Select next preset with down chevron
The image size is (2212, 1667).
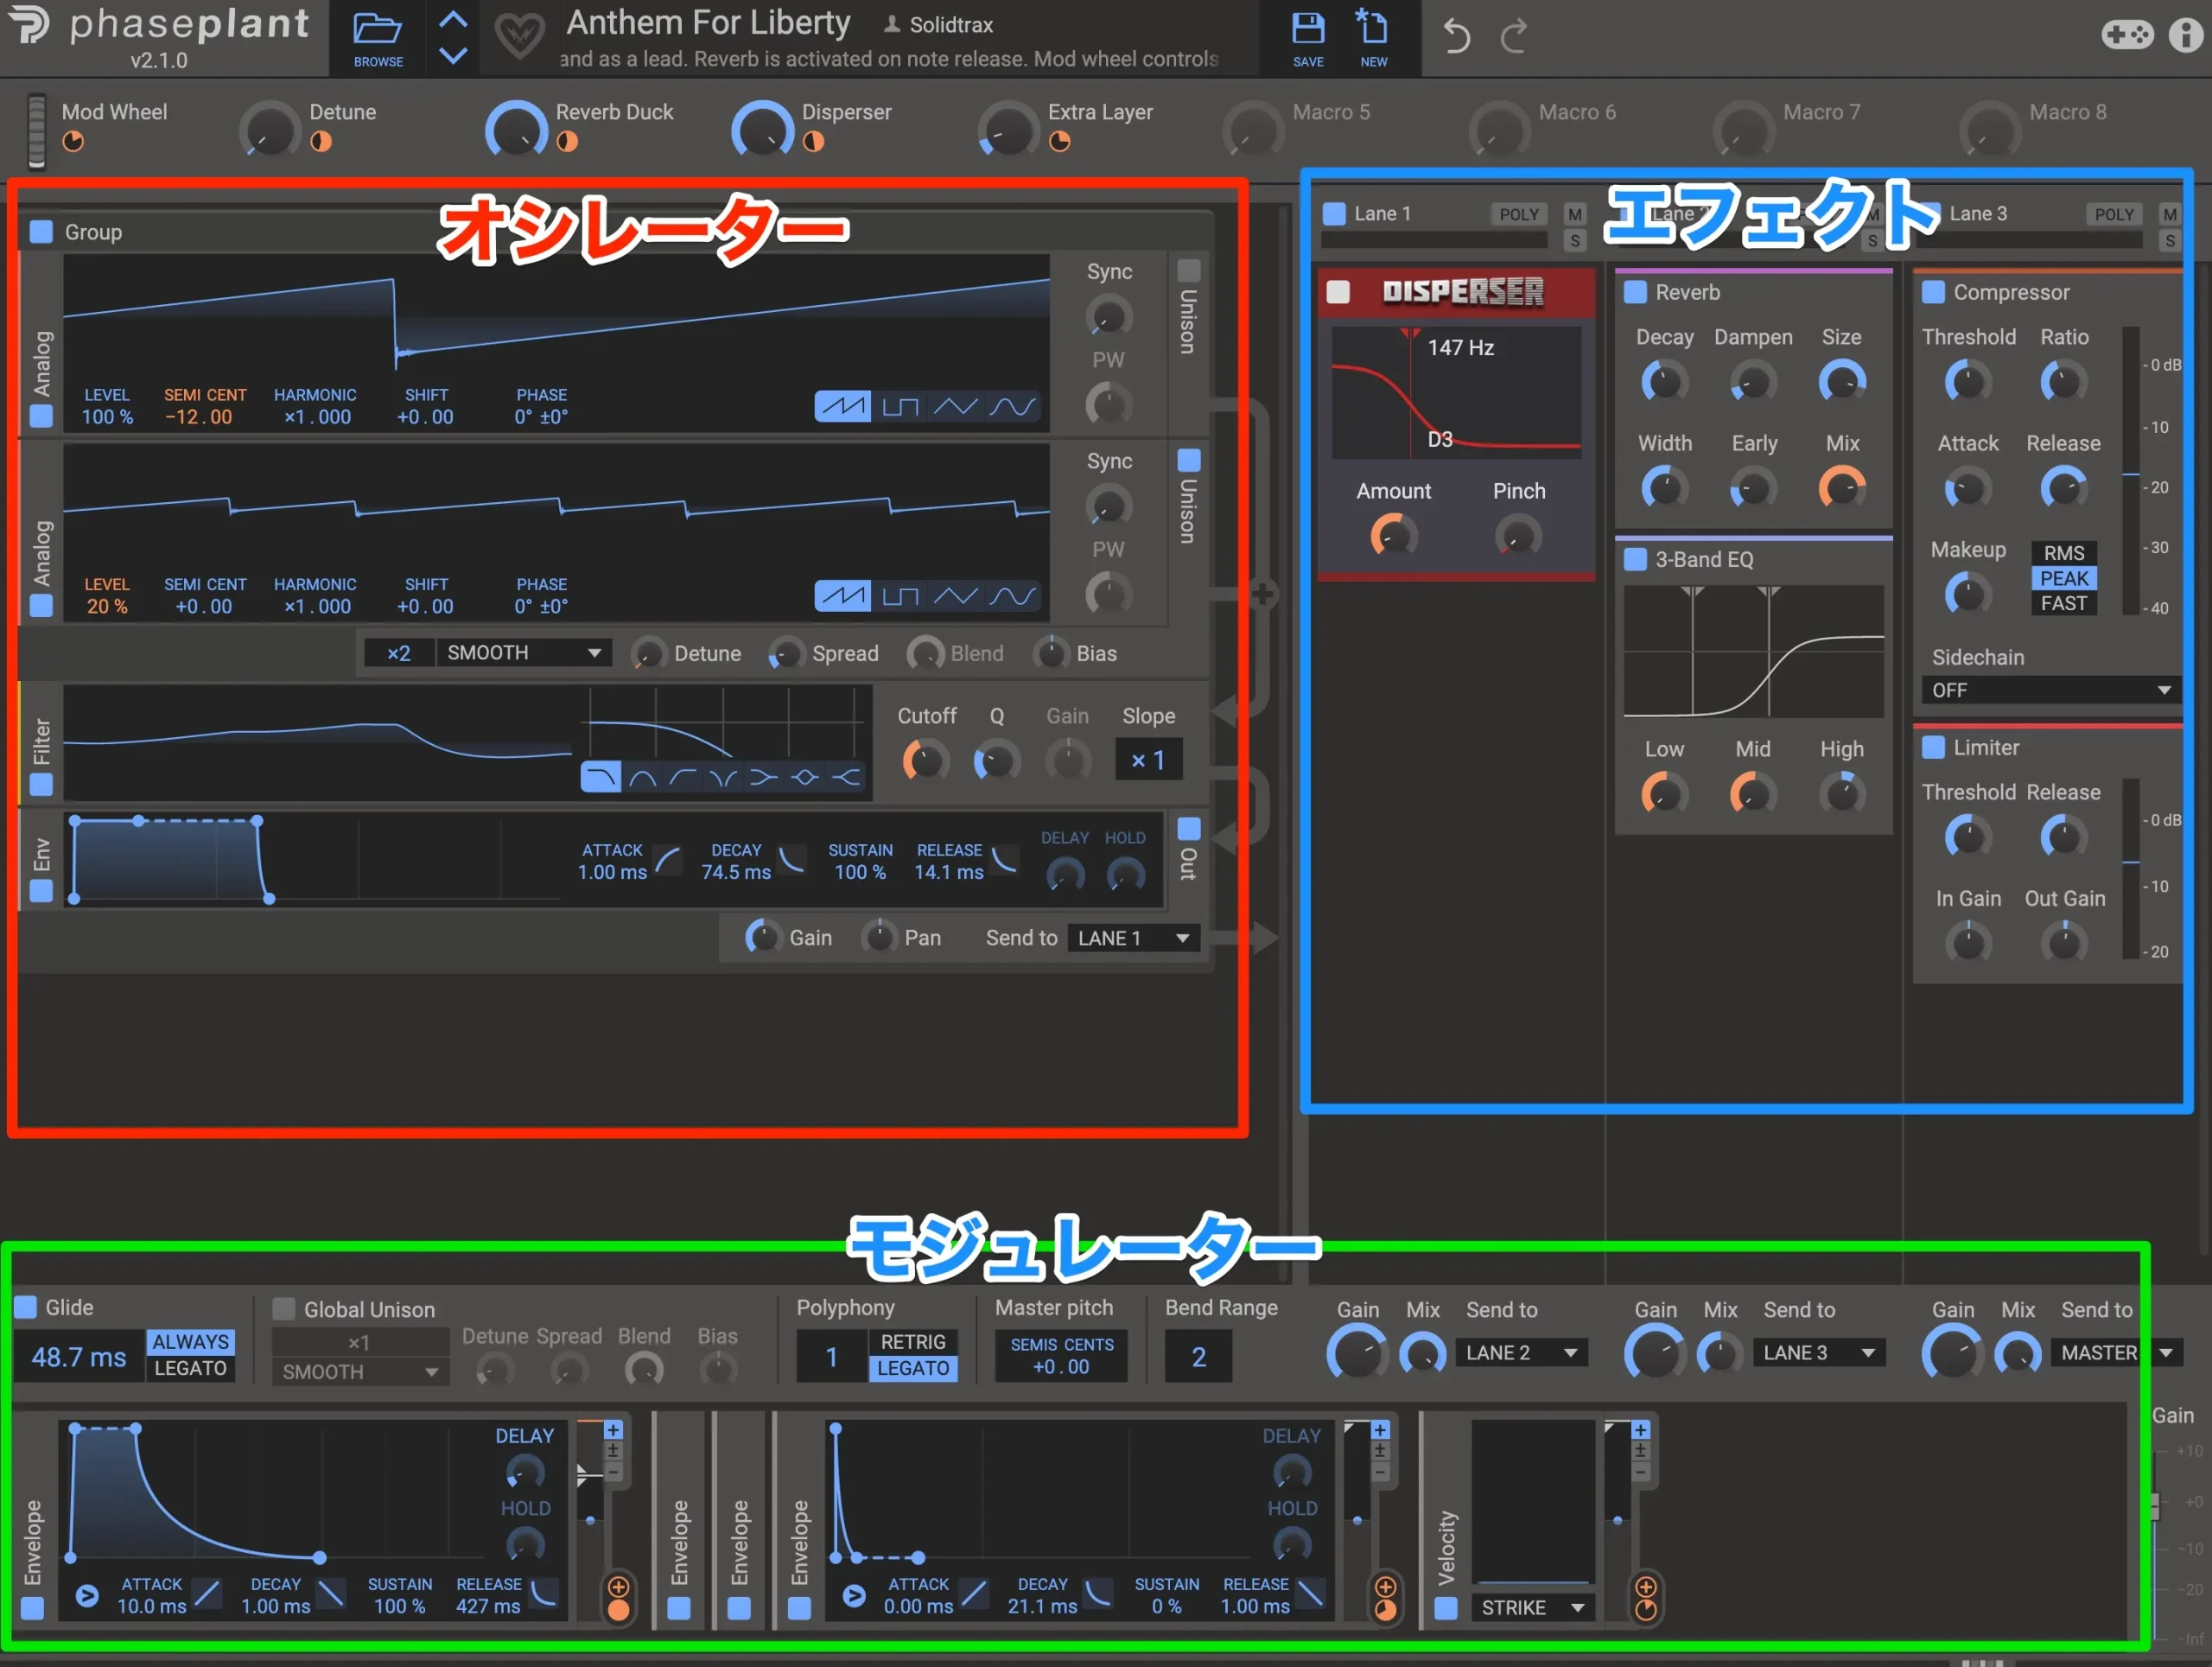(453, 56)
